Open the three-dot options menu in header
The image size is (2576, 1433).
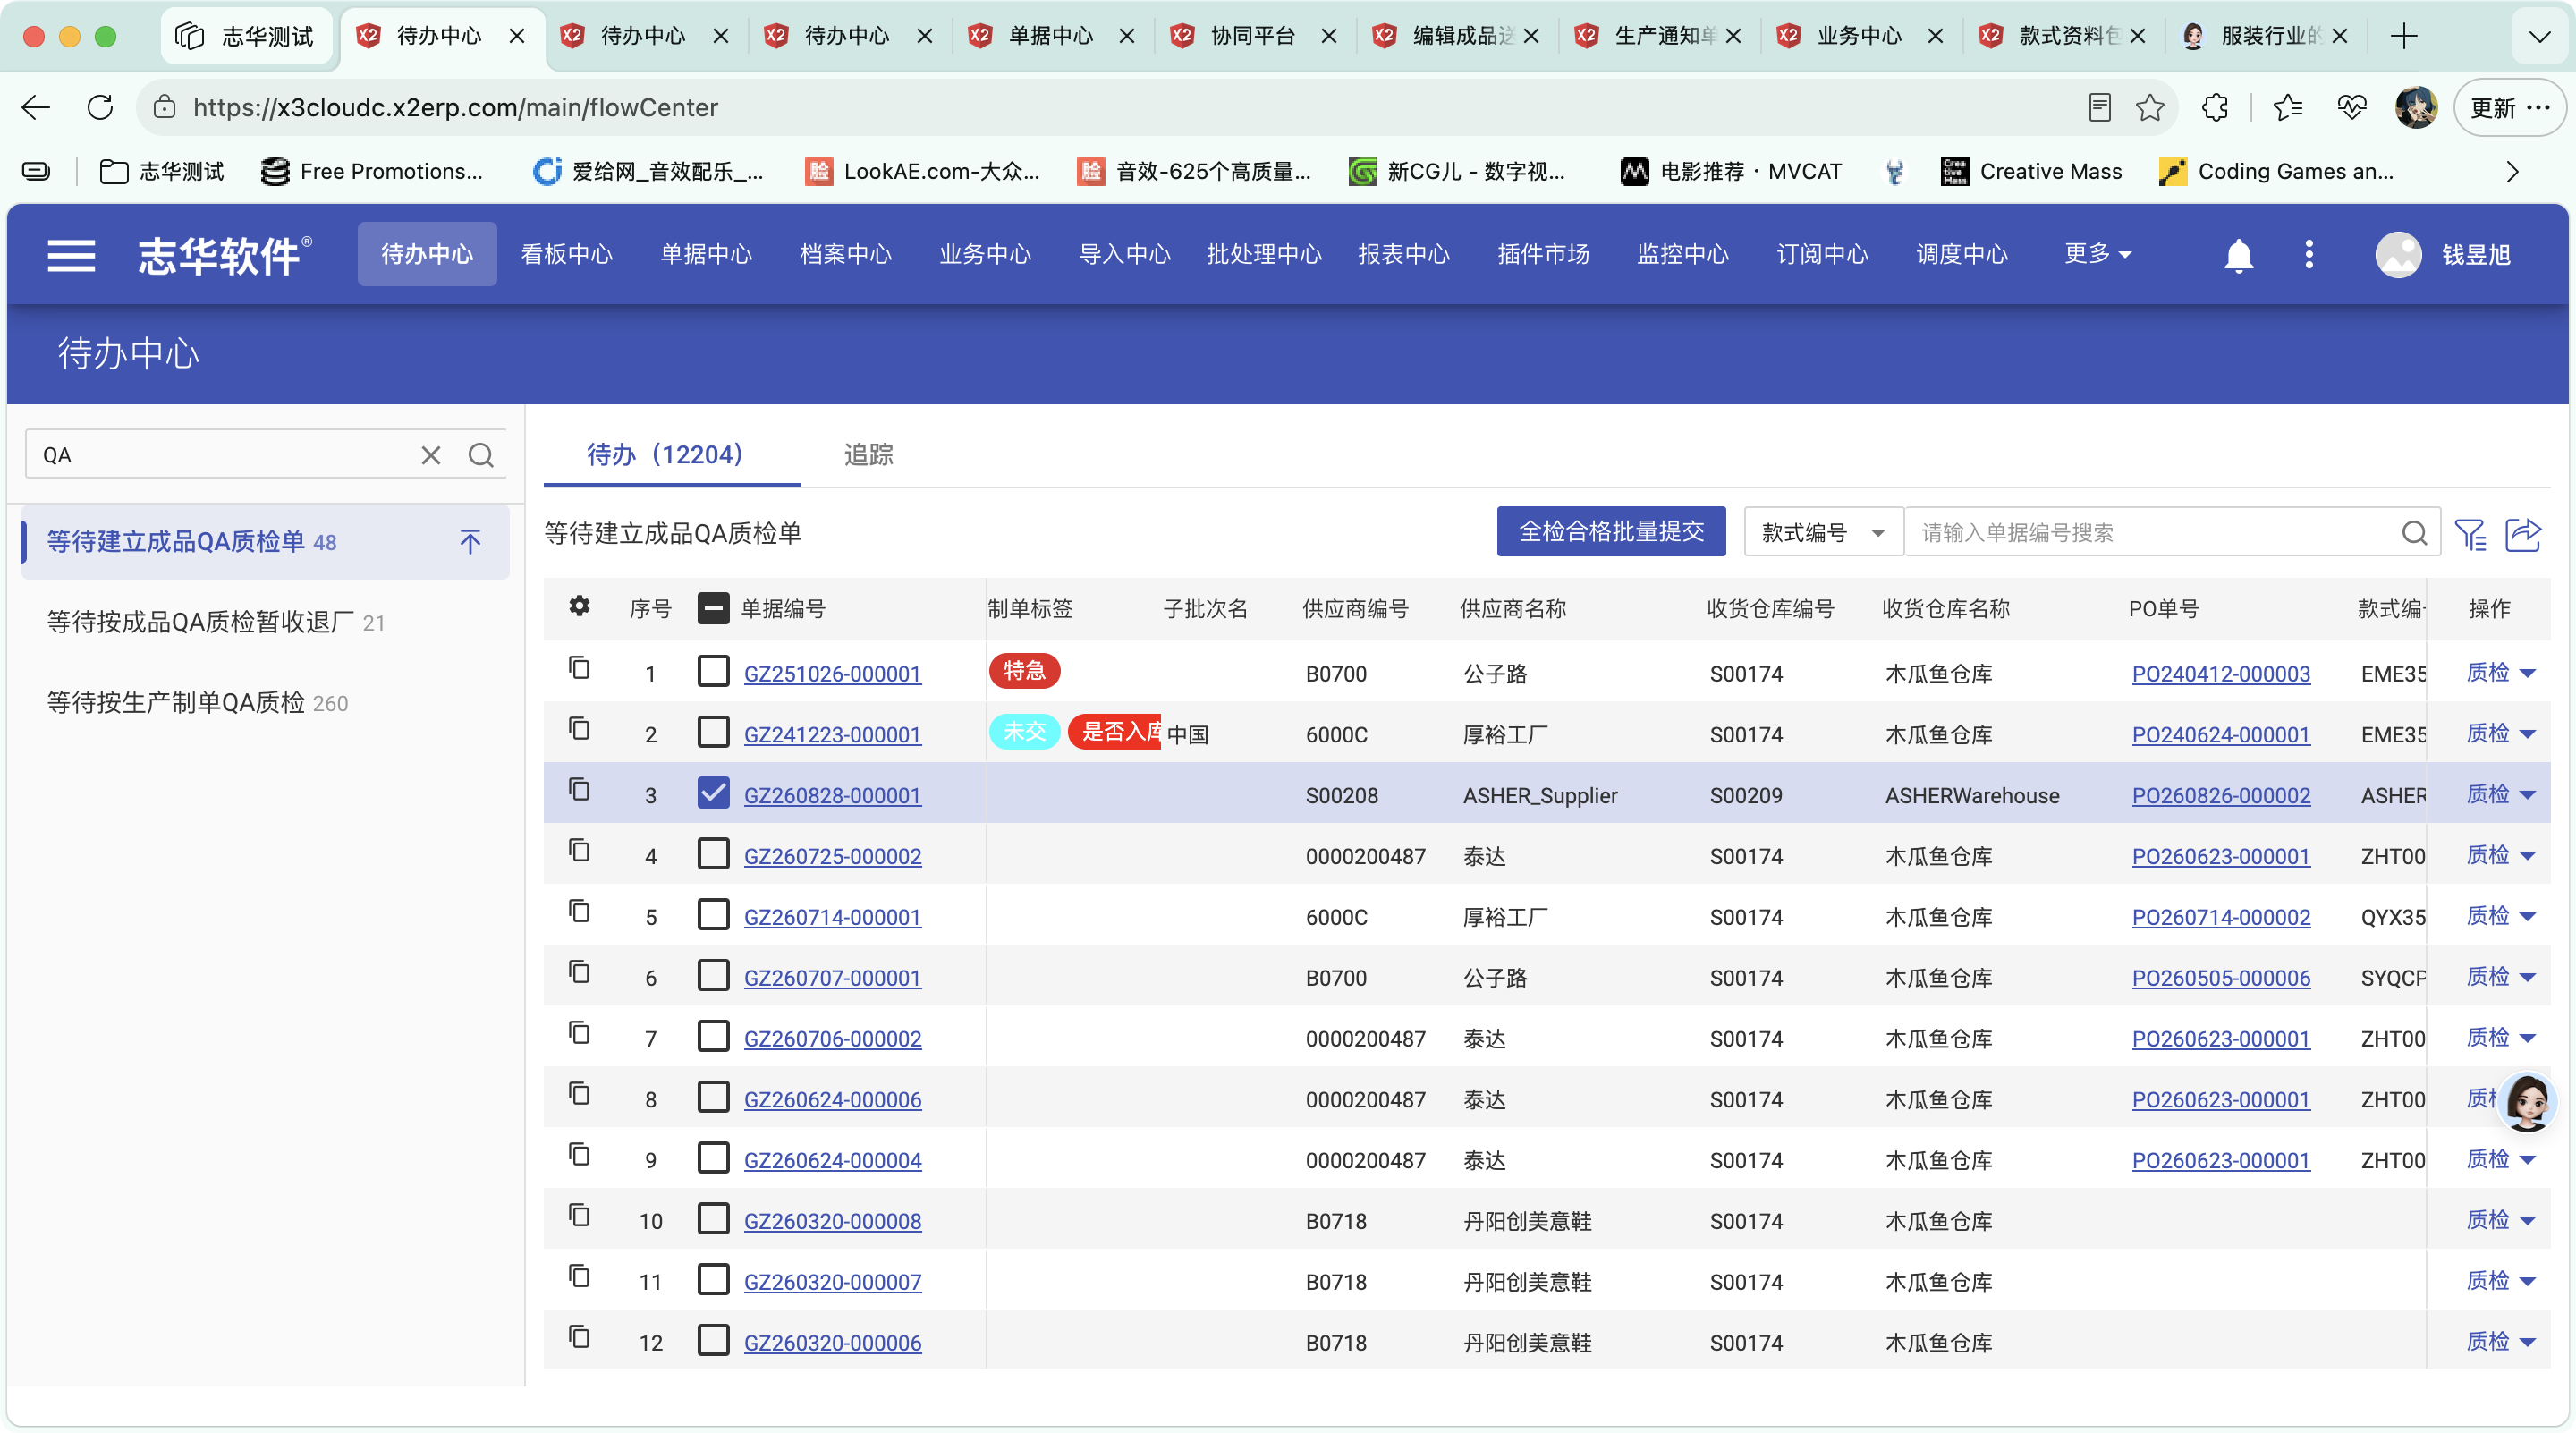(x=2308, y=254)
